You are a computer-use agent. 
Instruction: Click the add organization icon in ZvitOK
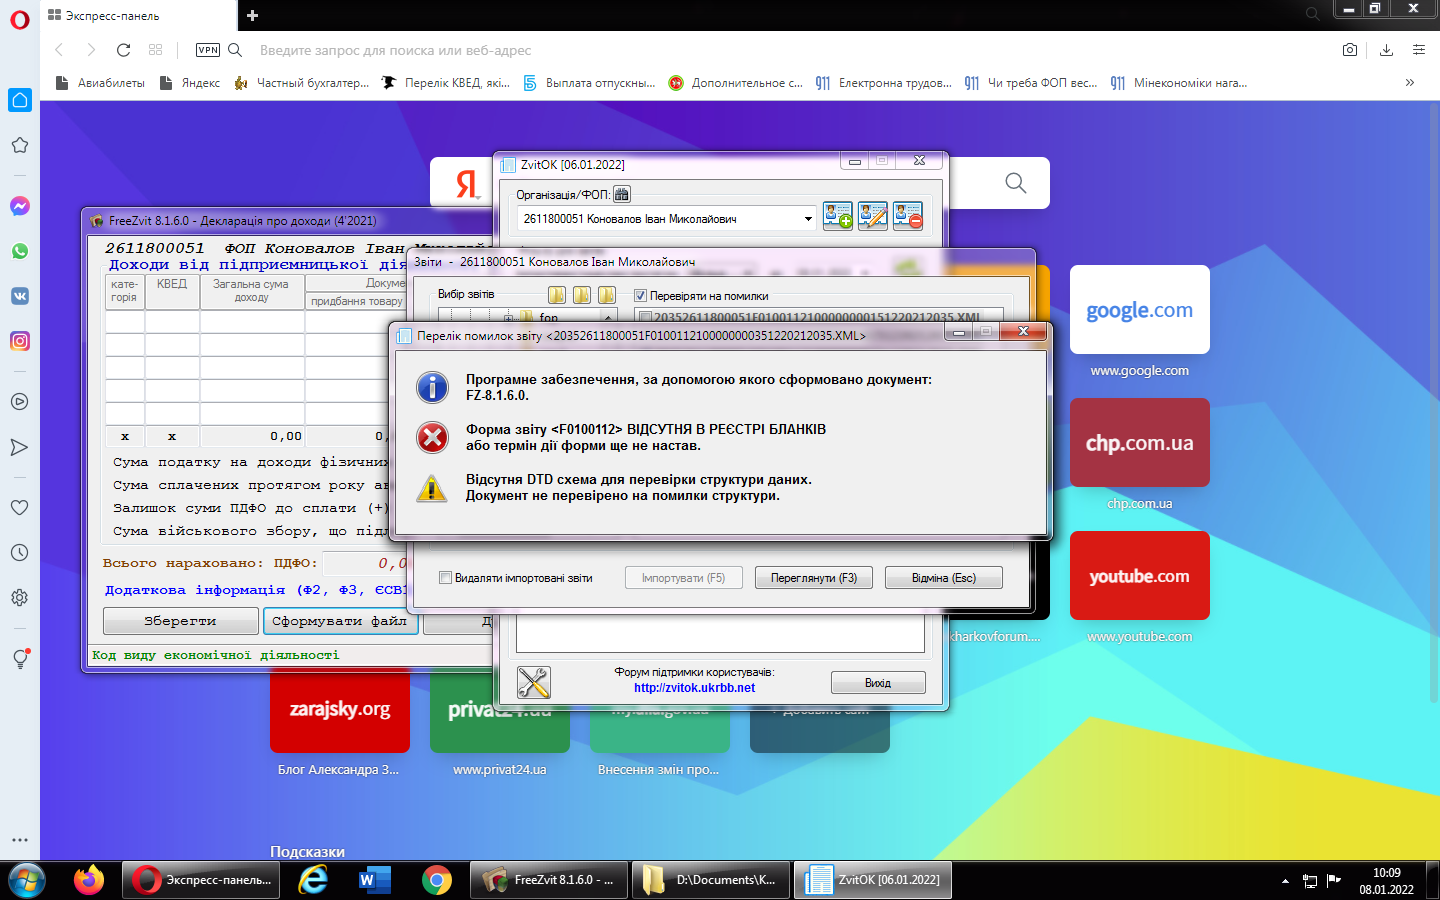[837, 216]
